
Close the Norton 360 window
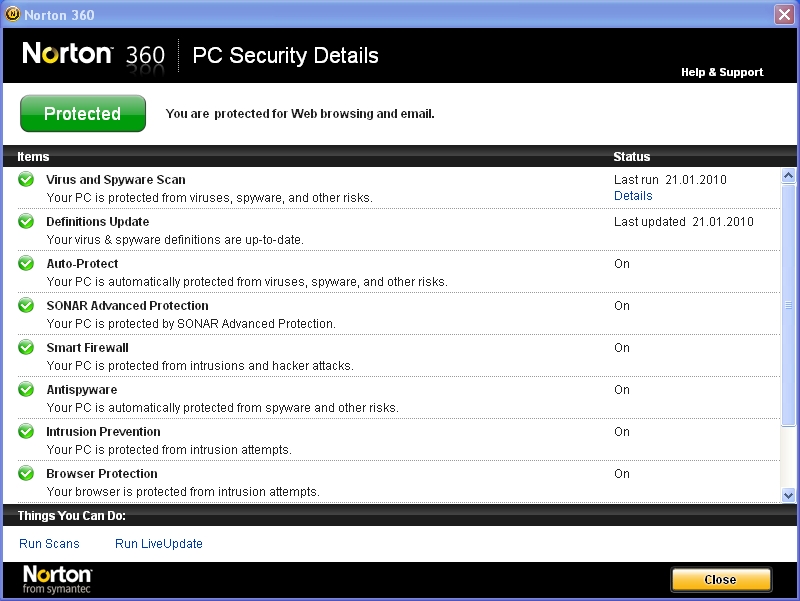tap(784, 14)
